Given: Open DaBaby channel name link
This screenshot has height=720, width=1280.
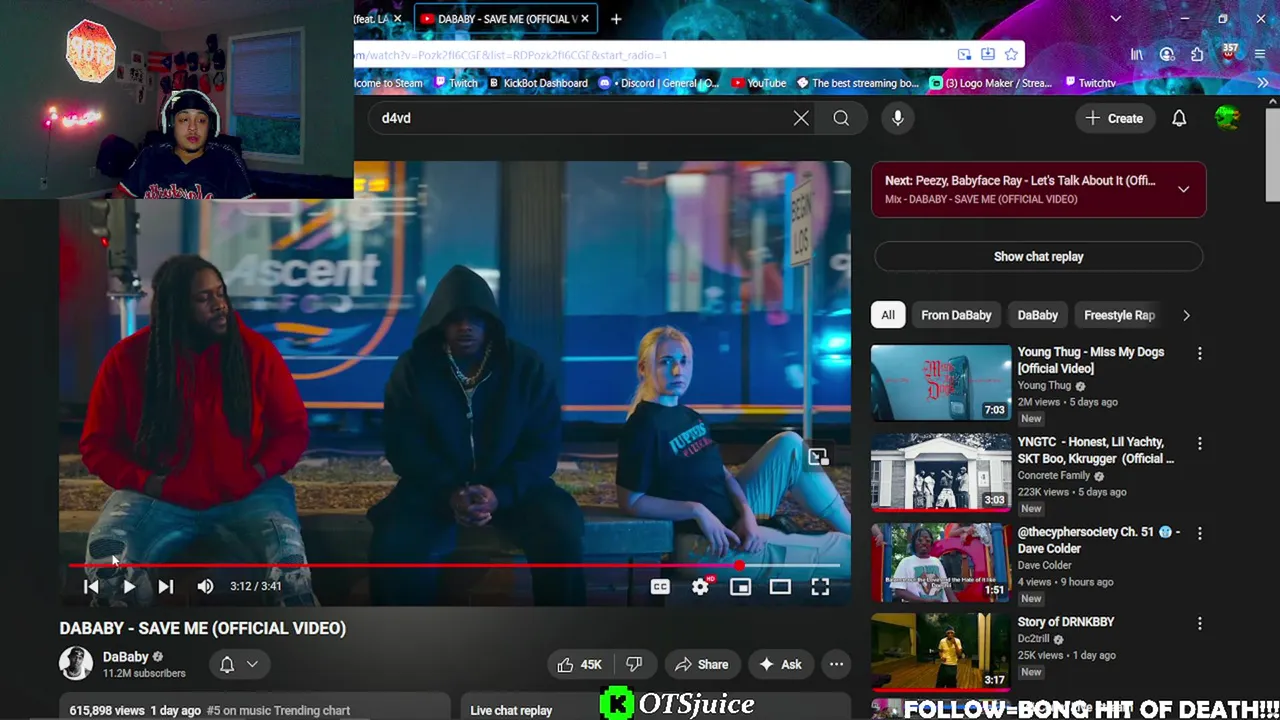Looking at the screenshot, I should (x=125, y=657).
